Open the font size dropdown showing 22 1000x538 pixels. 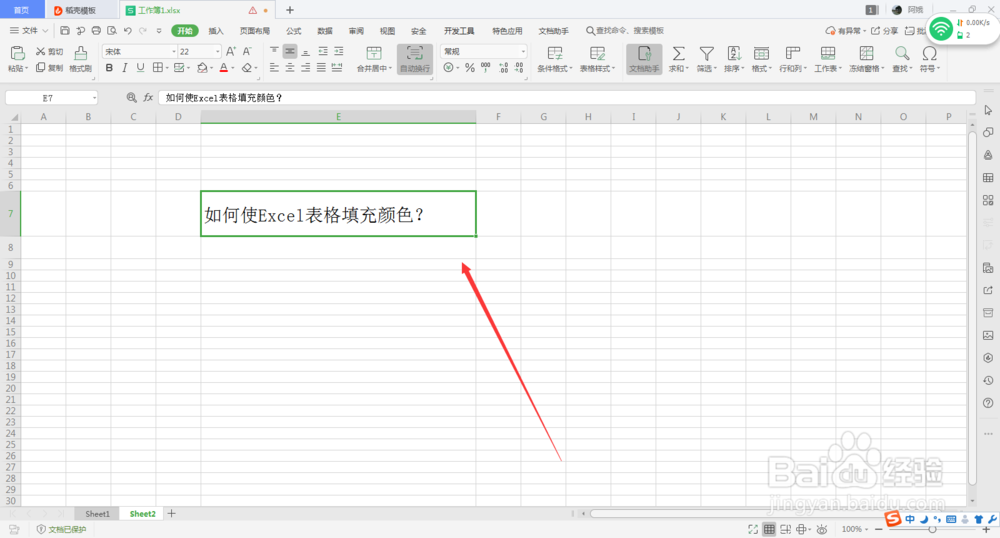click(x=217, y=52)
